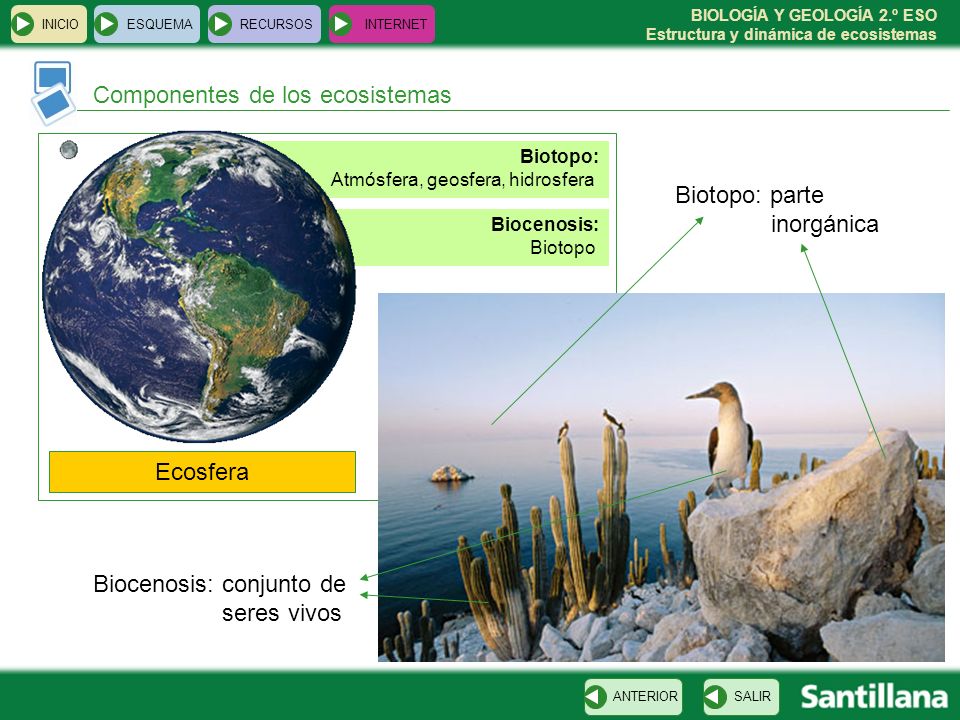Click the Earth globe image
This screenshot has width=960, height=720.
[199, 287]
